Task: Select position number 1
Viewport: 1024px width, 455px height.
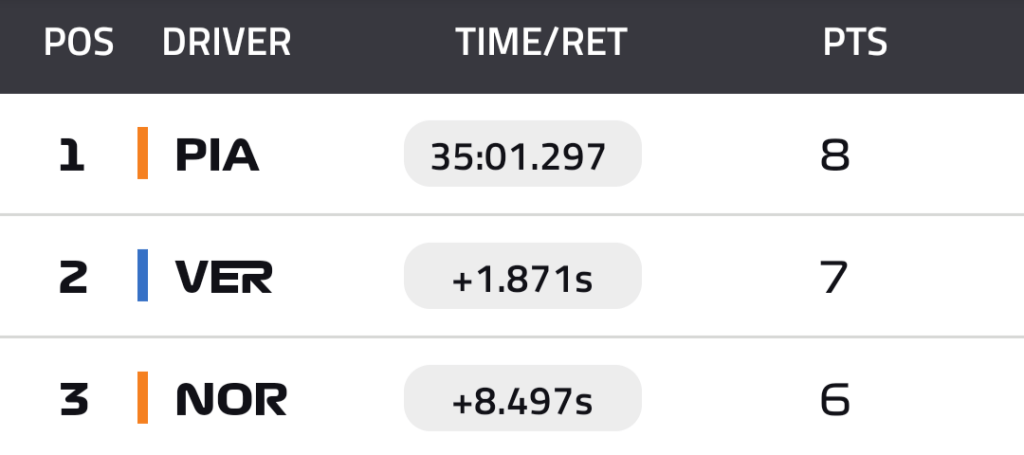Action: pyautogui.click(x=71, y=155)
